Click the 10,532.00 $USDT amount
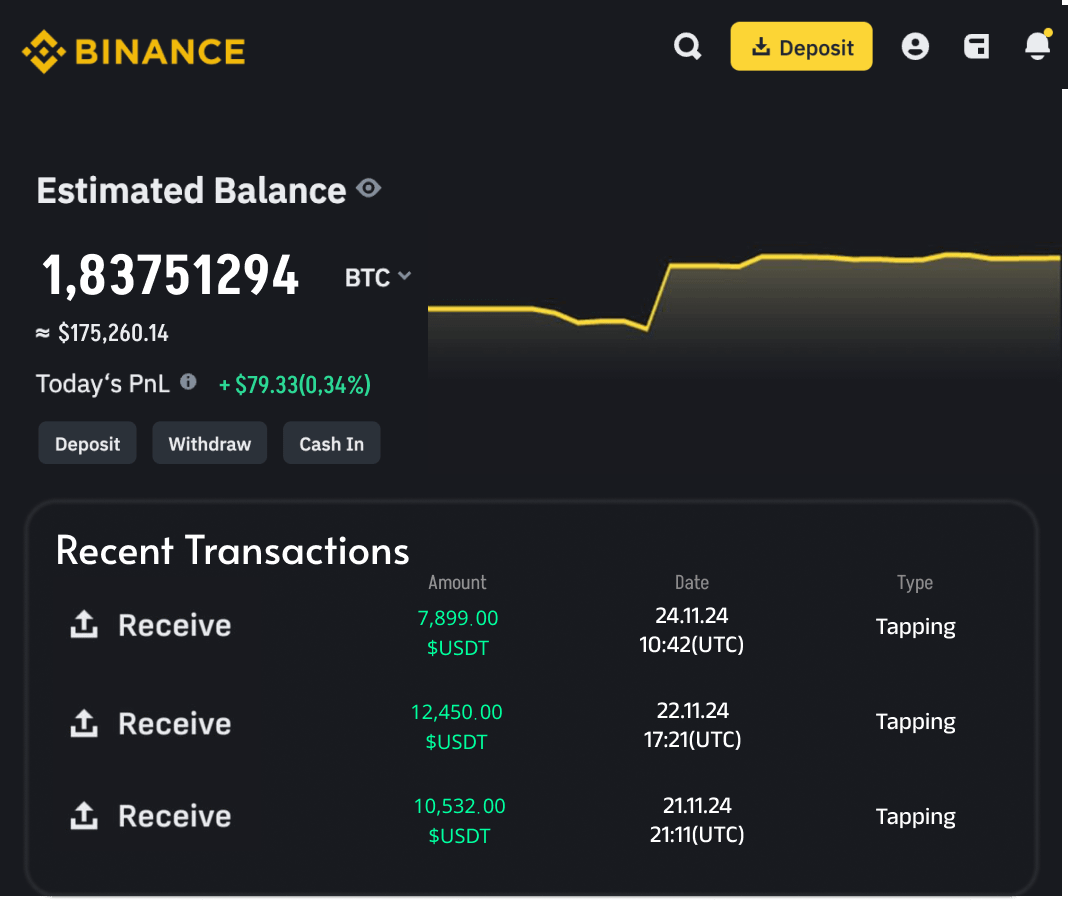The image size is (1068, 900). pyautogui.click(x=459, y=820)
